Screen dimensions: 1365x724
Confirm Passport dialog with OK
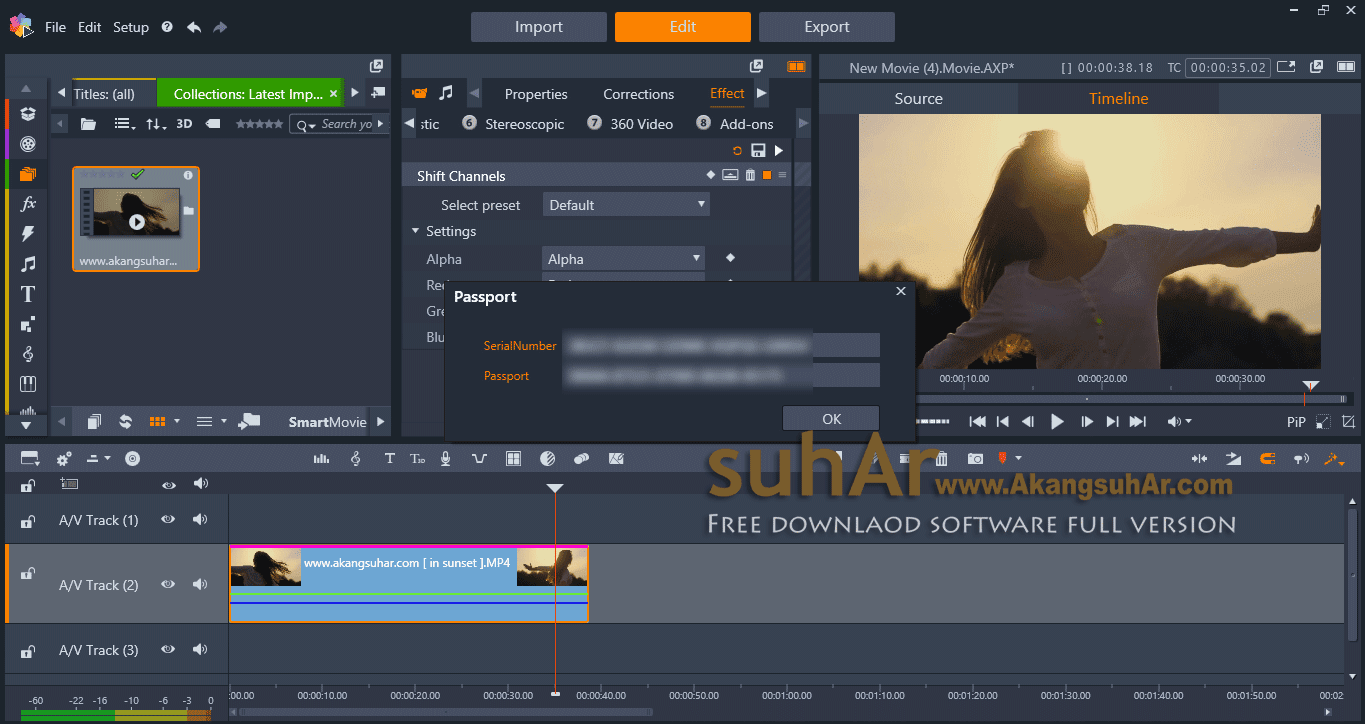coord(831,419)
